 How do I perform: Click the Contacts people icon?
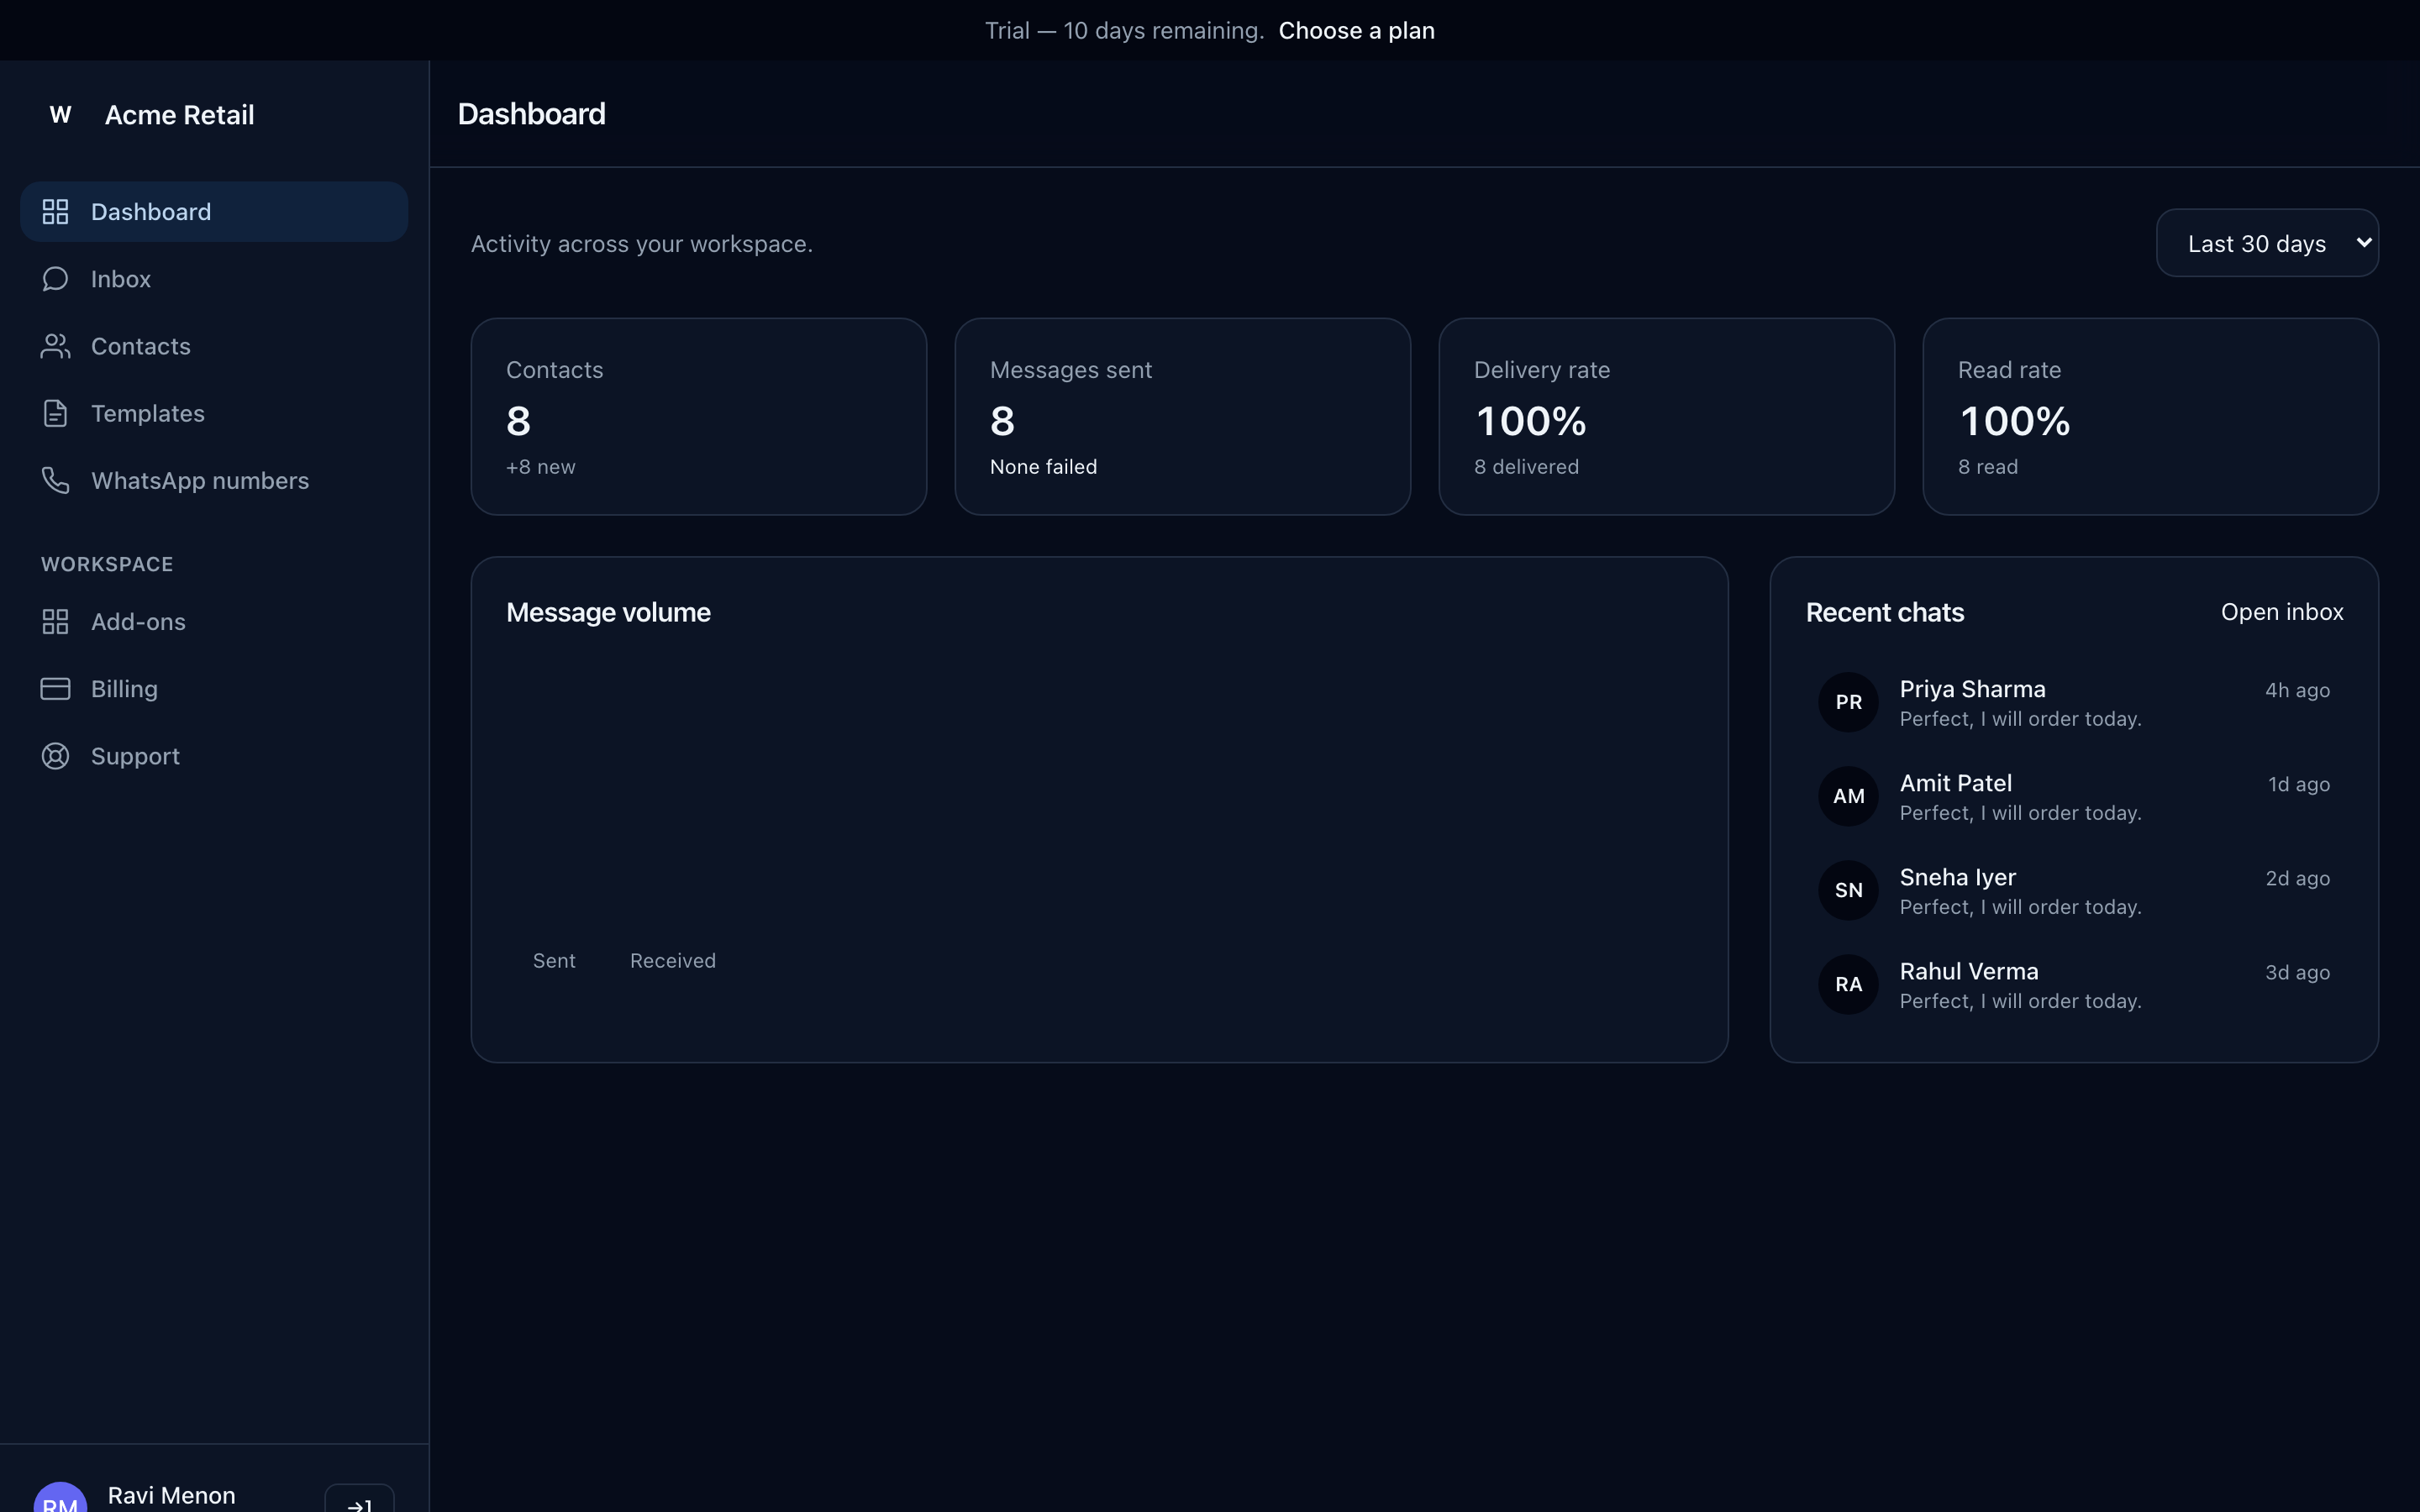tap(55, 346)
